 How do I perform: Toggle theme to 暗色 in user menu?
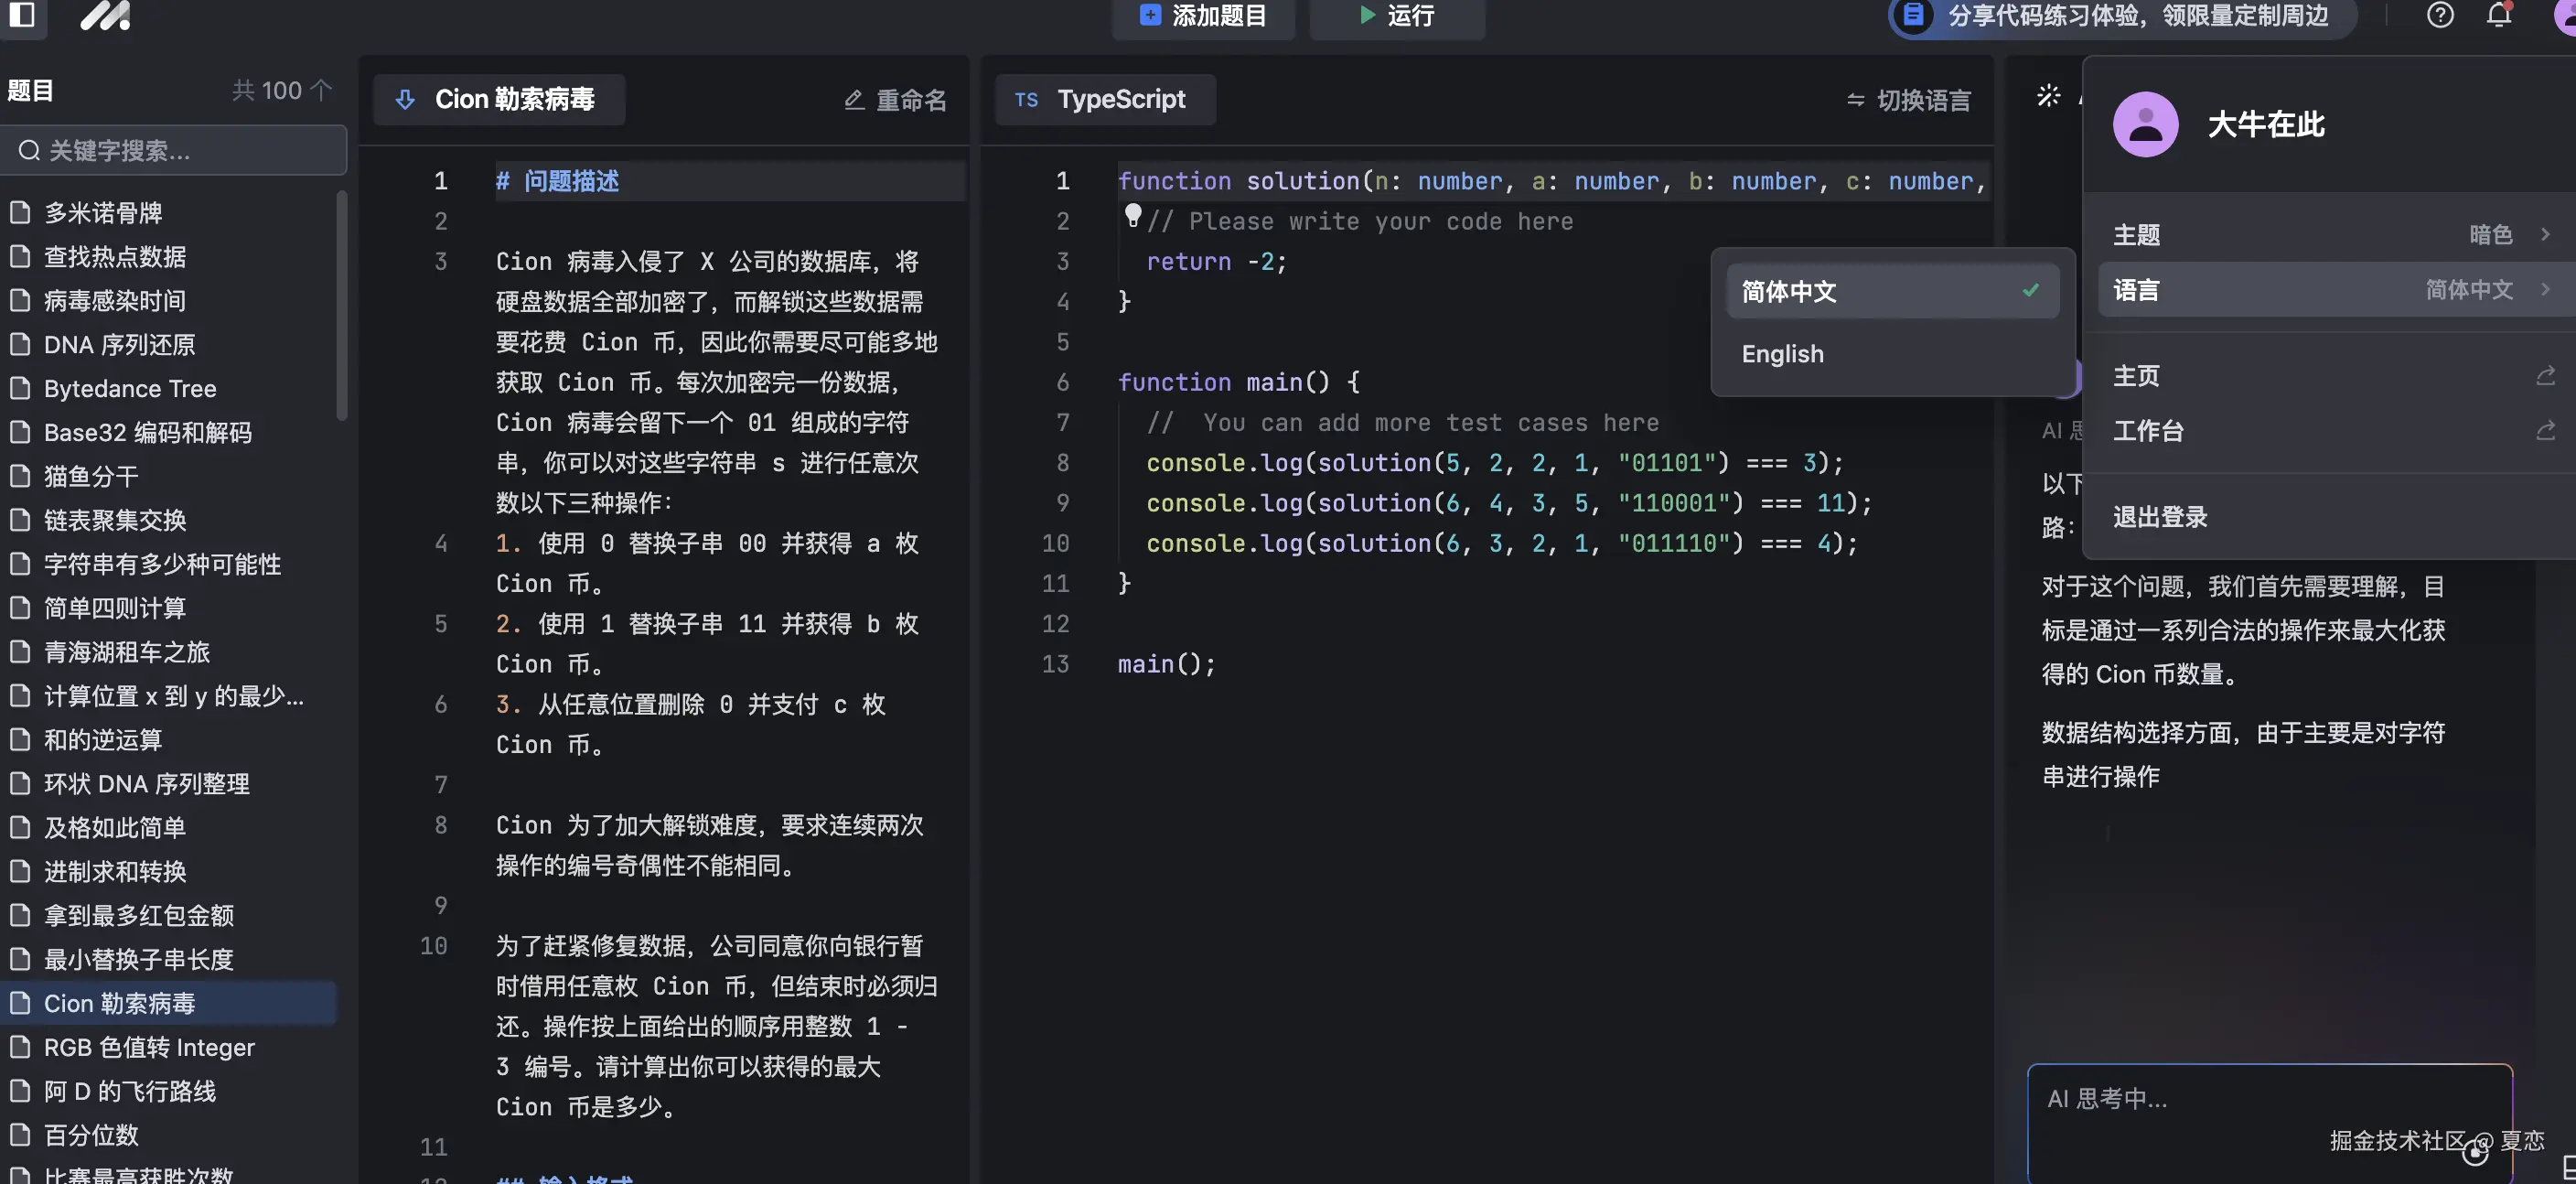[2490, 234]
